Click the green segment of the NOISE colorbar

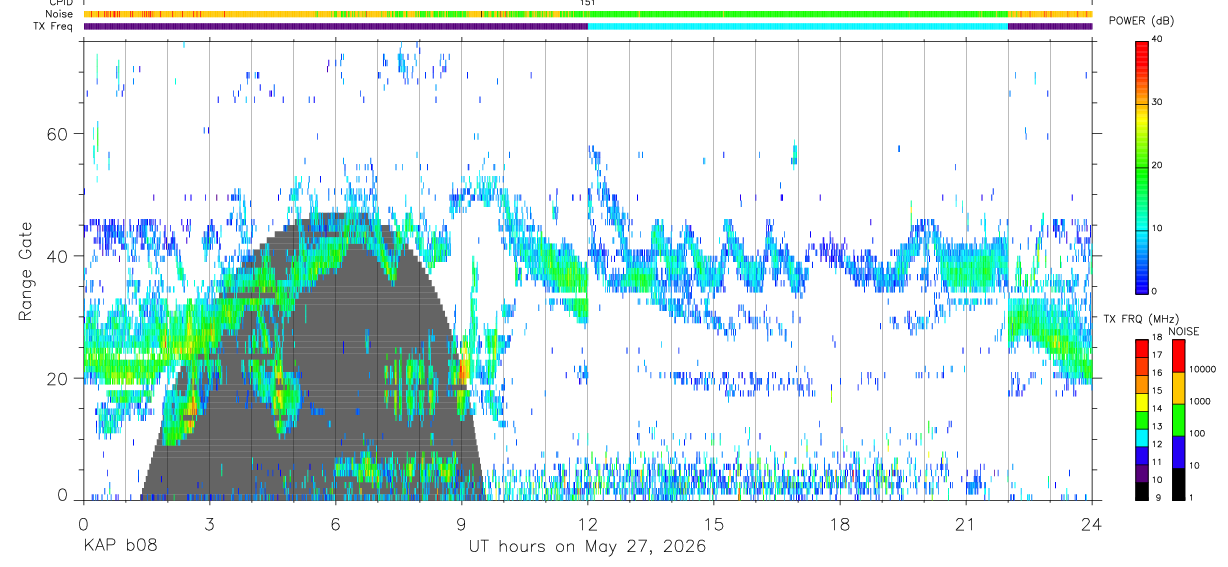click(x=1178, y=420)
